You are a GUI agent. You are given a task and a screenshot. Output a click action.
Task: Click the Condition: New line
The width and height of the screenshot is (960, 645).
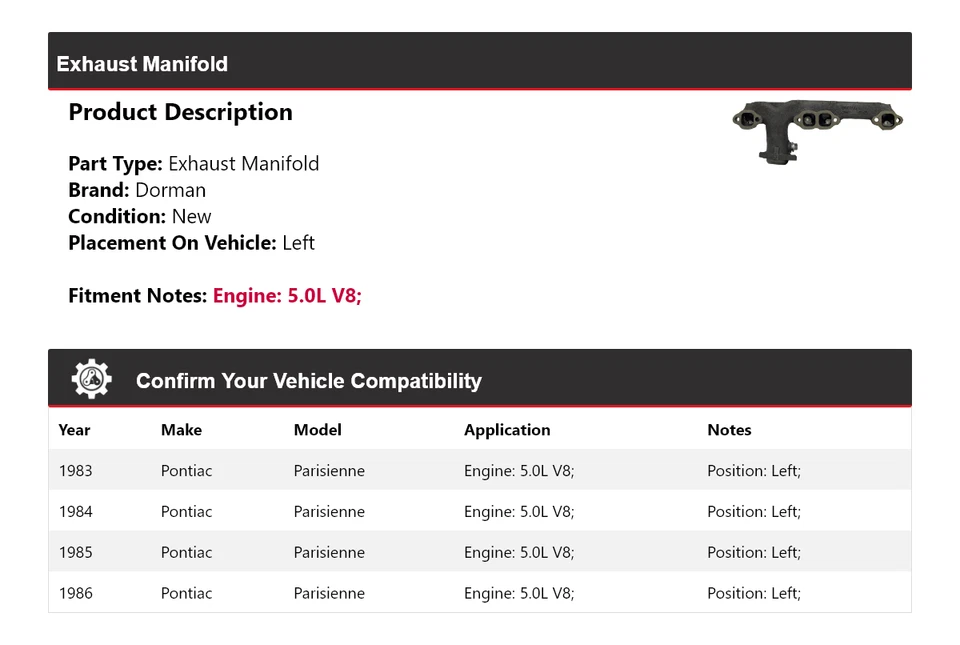tap(140, 216)
